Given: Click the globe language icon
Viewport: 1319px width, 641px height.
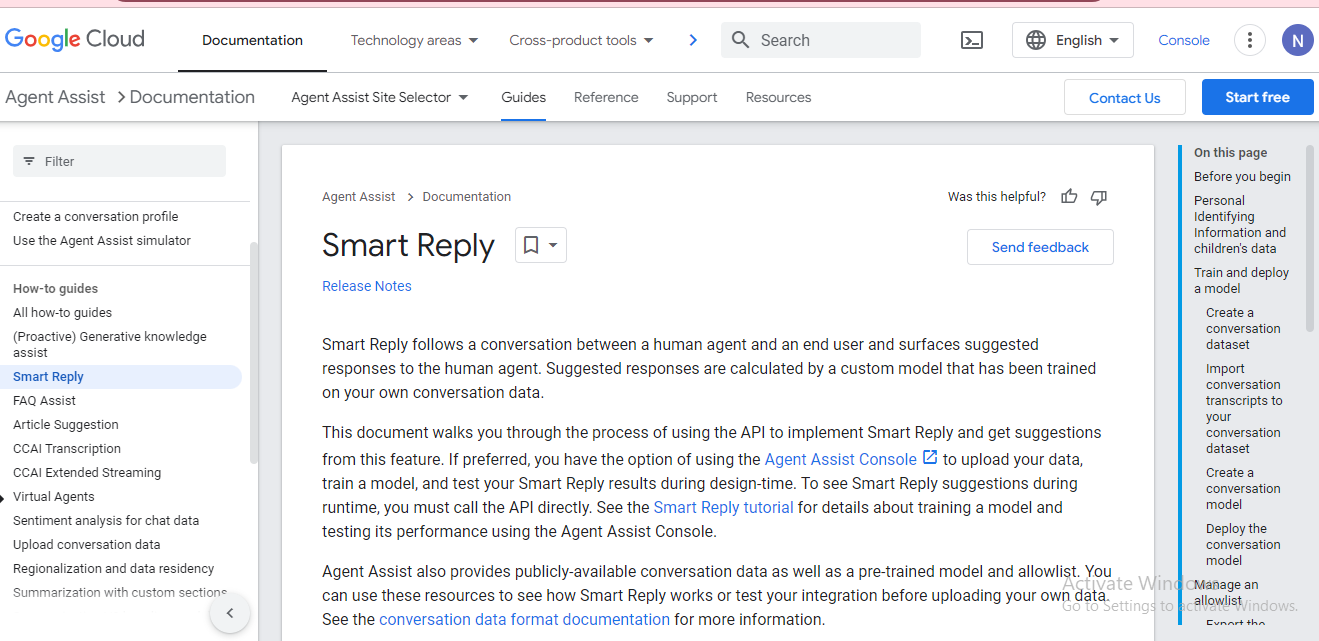Looking at the screenshot, I should [x=1036, y=40].
